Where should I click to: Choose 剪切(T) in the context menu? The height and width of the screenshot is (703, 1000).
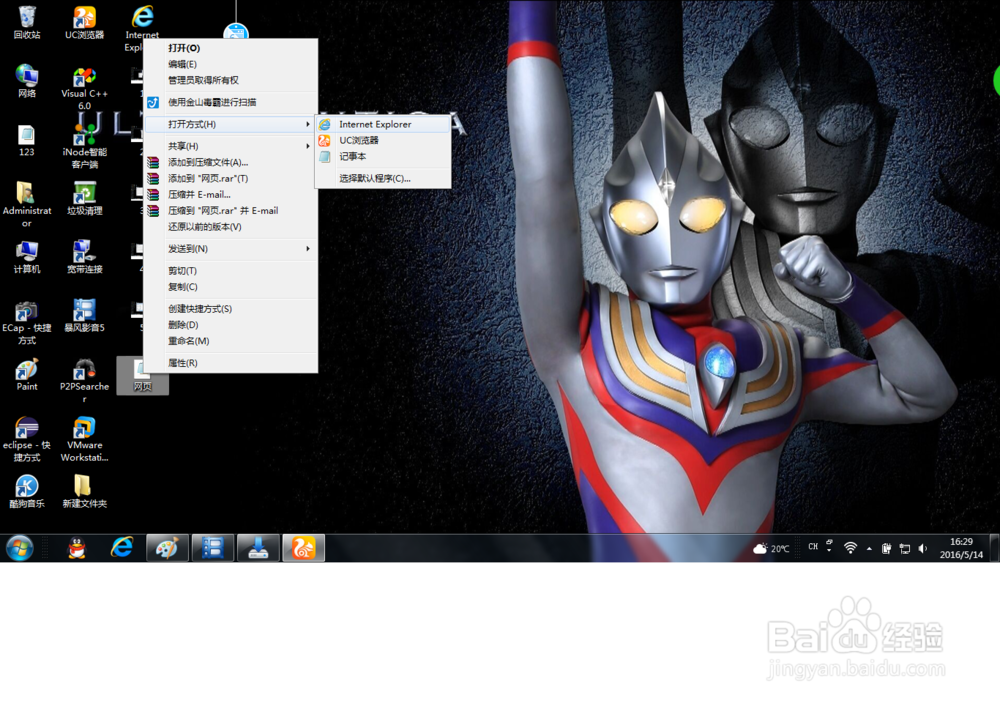coord(231,270)
